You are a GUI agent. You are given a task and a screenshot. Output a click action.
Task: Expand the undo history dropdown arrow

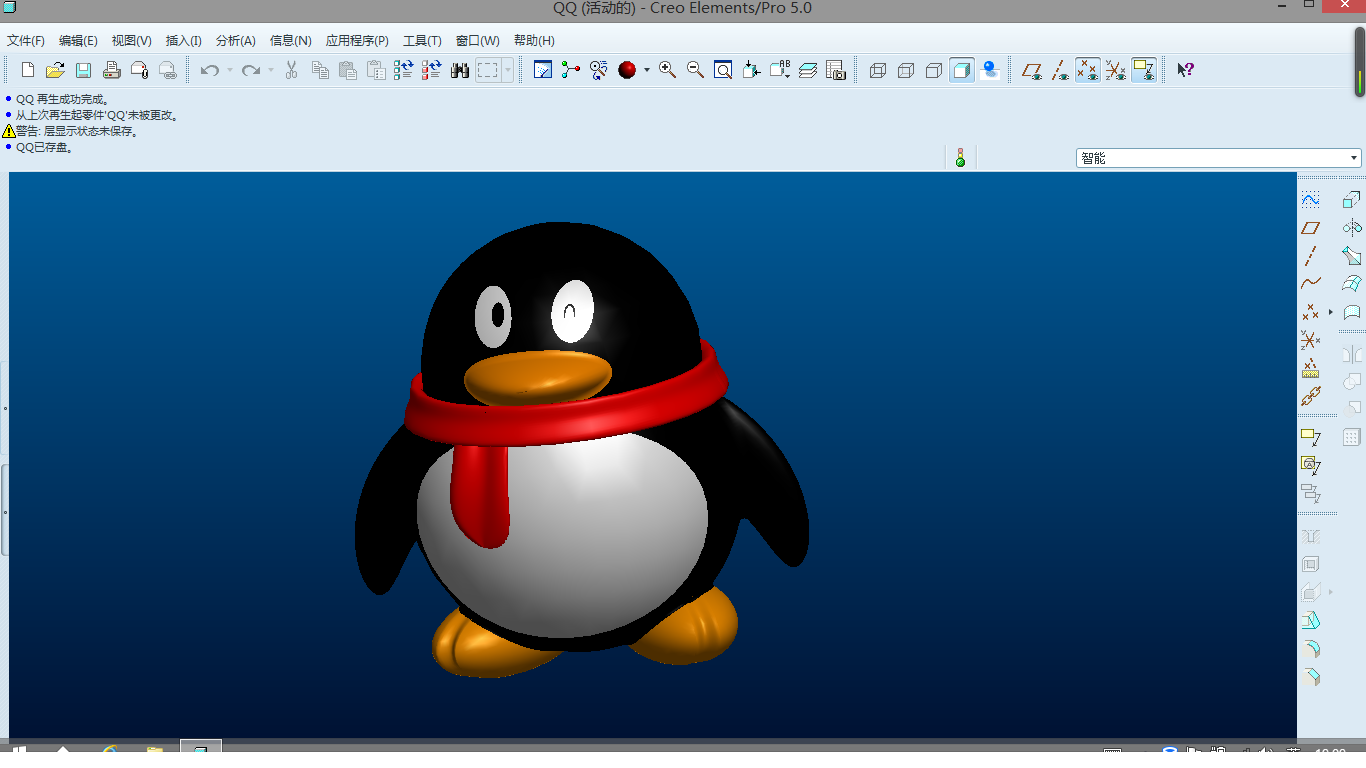point(229,70)
